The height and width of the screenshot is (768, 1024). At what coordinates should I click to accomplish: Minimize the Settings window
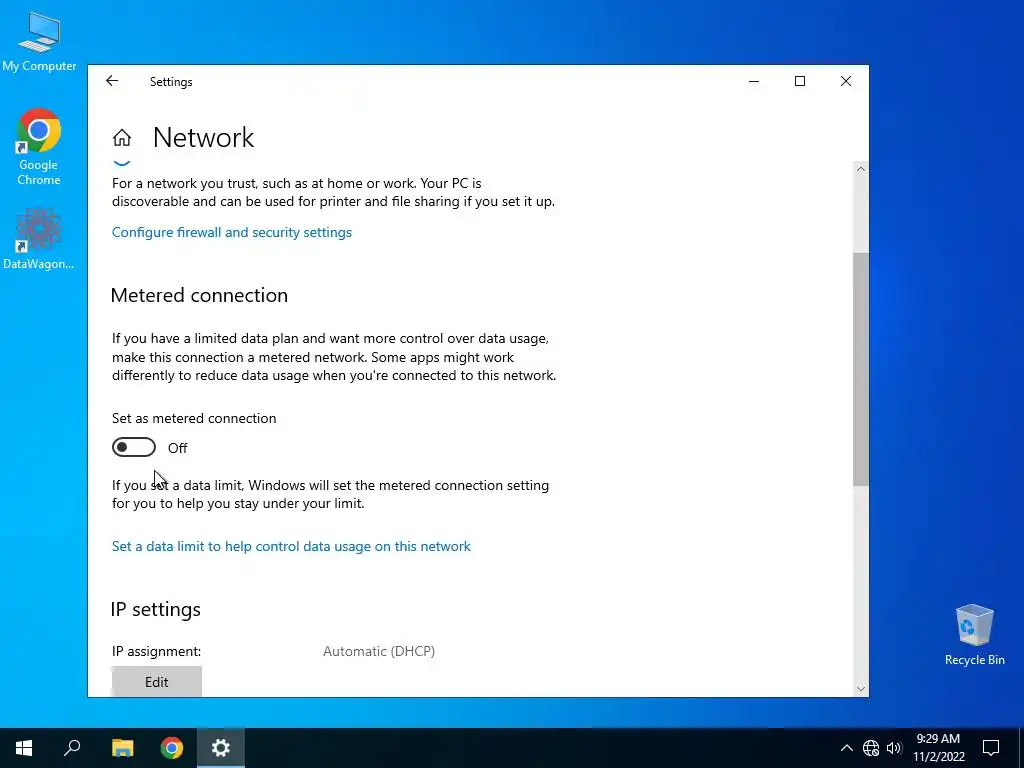(754, 81)
